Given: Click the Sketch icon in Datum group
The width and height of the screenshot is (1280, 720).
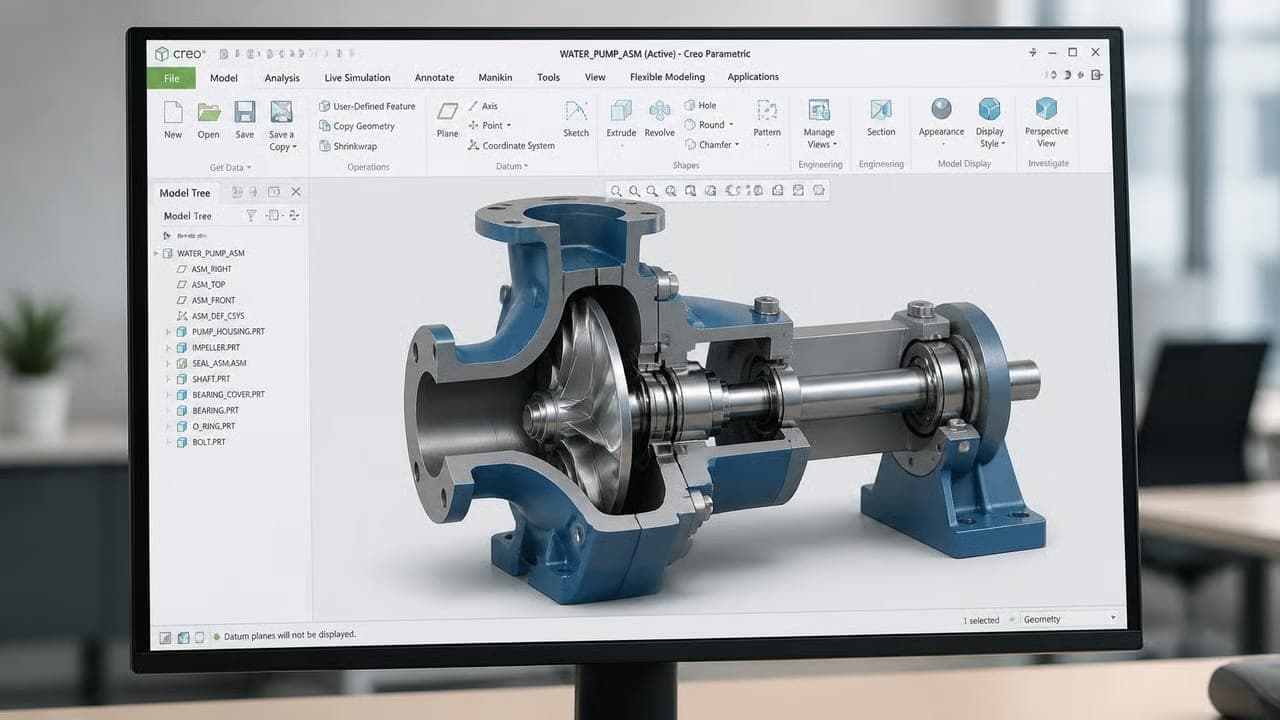Looking at the screenshot, I should (576, 111).
